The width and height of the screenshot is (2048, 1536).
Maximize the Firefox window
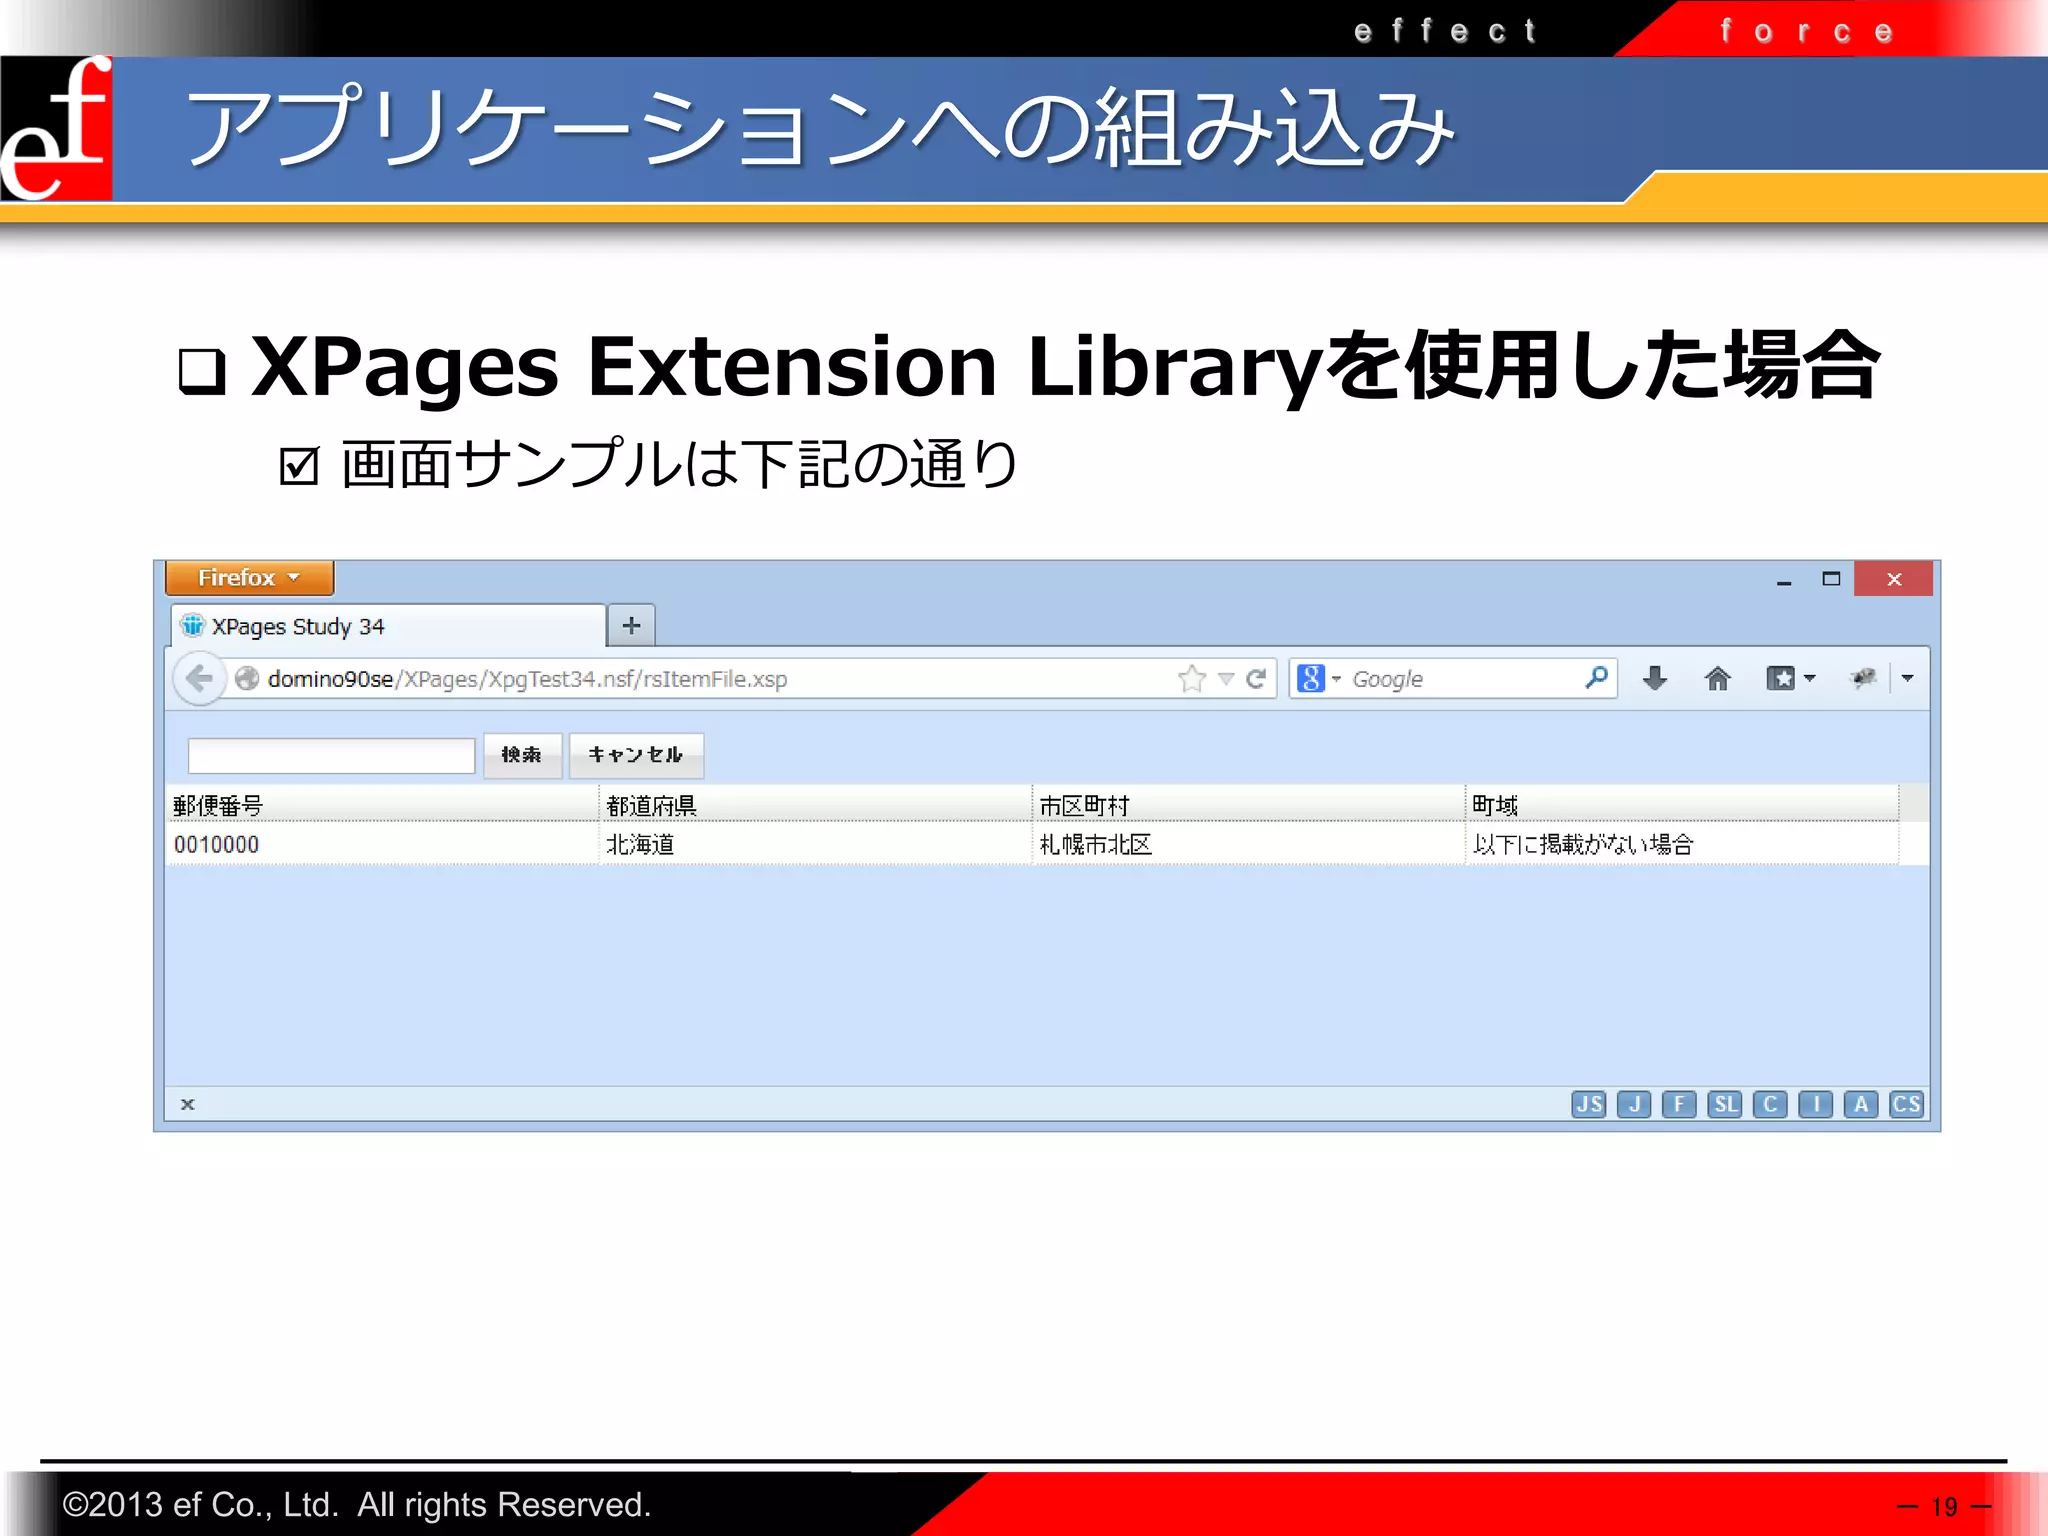(1831, 579)
